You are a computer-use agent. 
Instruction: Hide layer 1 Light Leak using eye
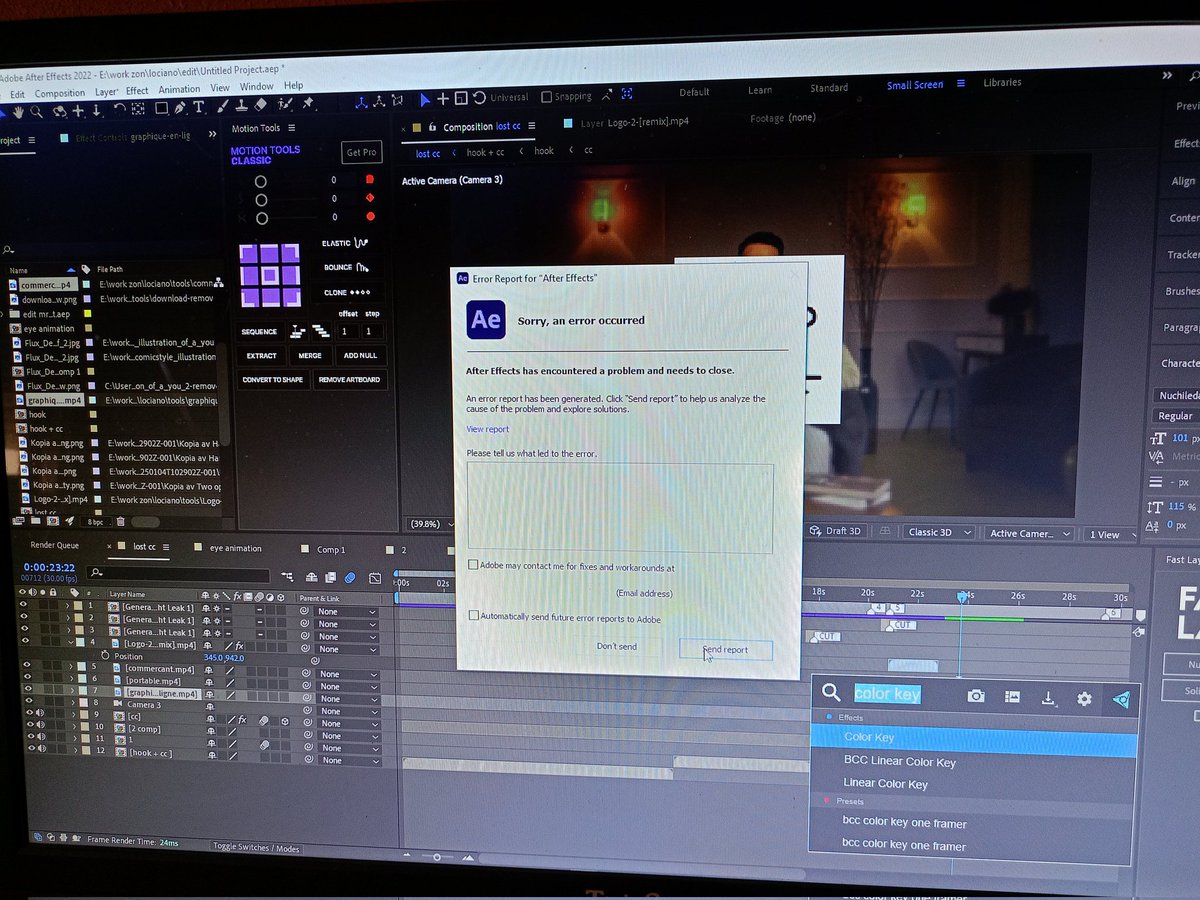23,604
